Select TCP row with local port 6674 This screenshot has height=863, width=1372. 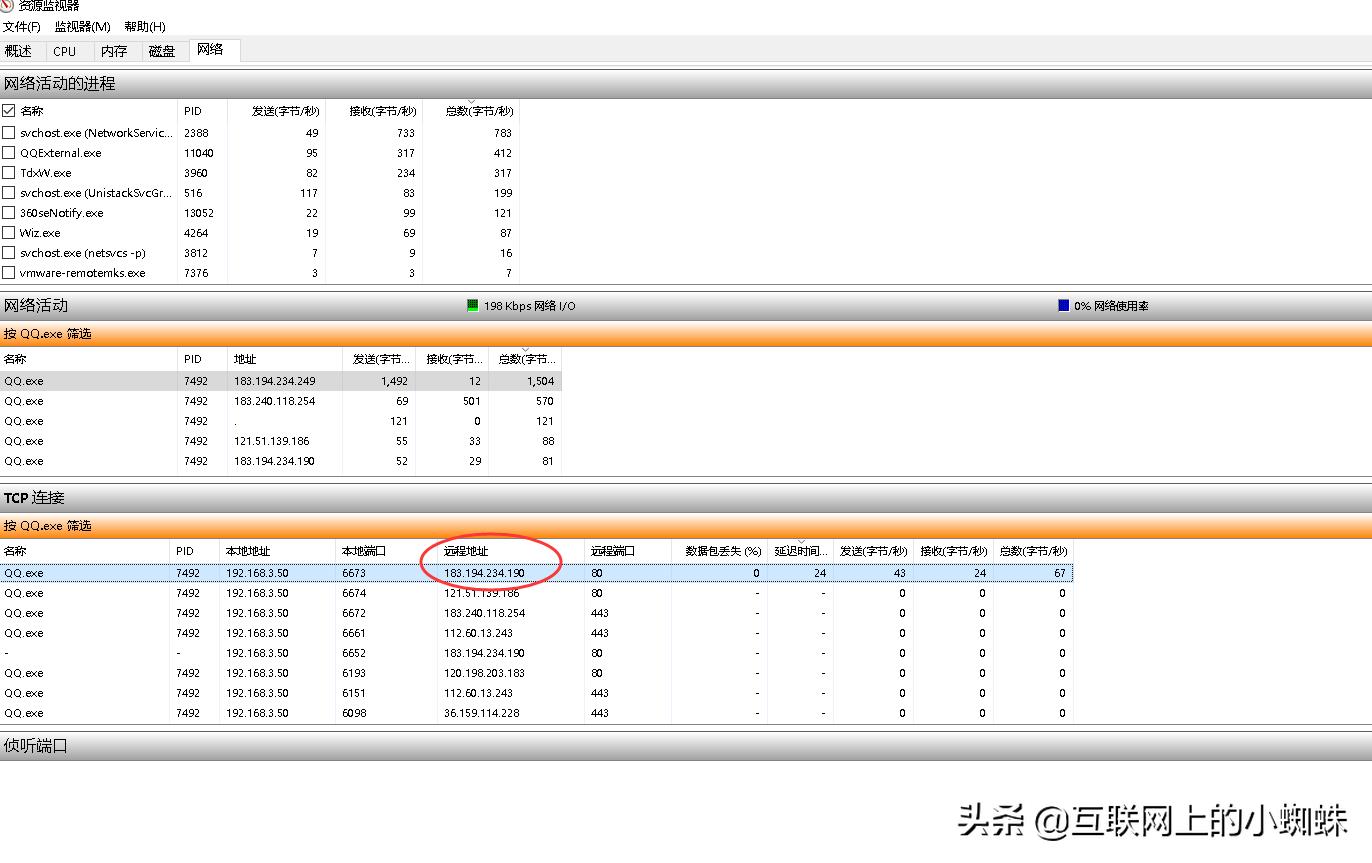point(537,593)
